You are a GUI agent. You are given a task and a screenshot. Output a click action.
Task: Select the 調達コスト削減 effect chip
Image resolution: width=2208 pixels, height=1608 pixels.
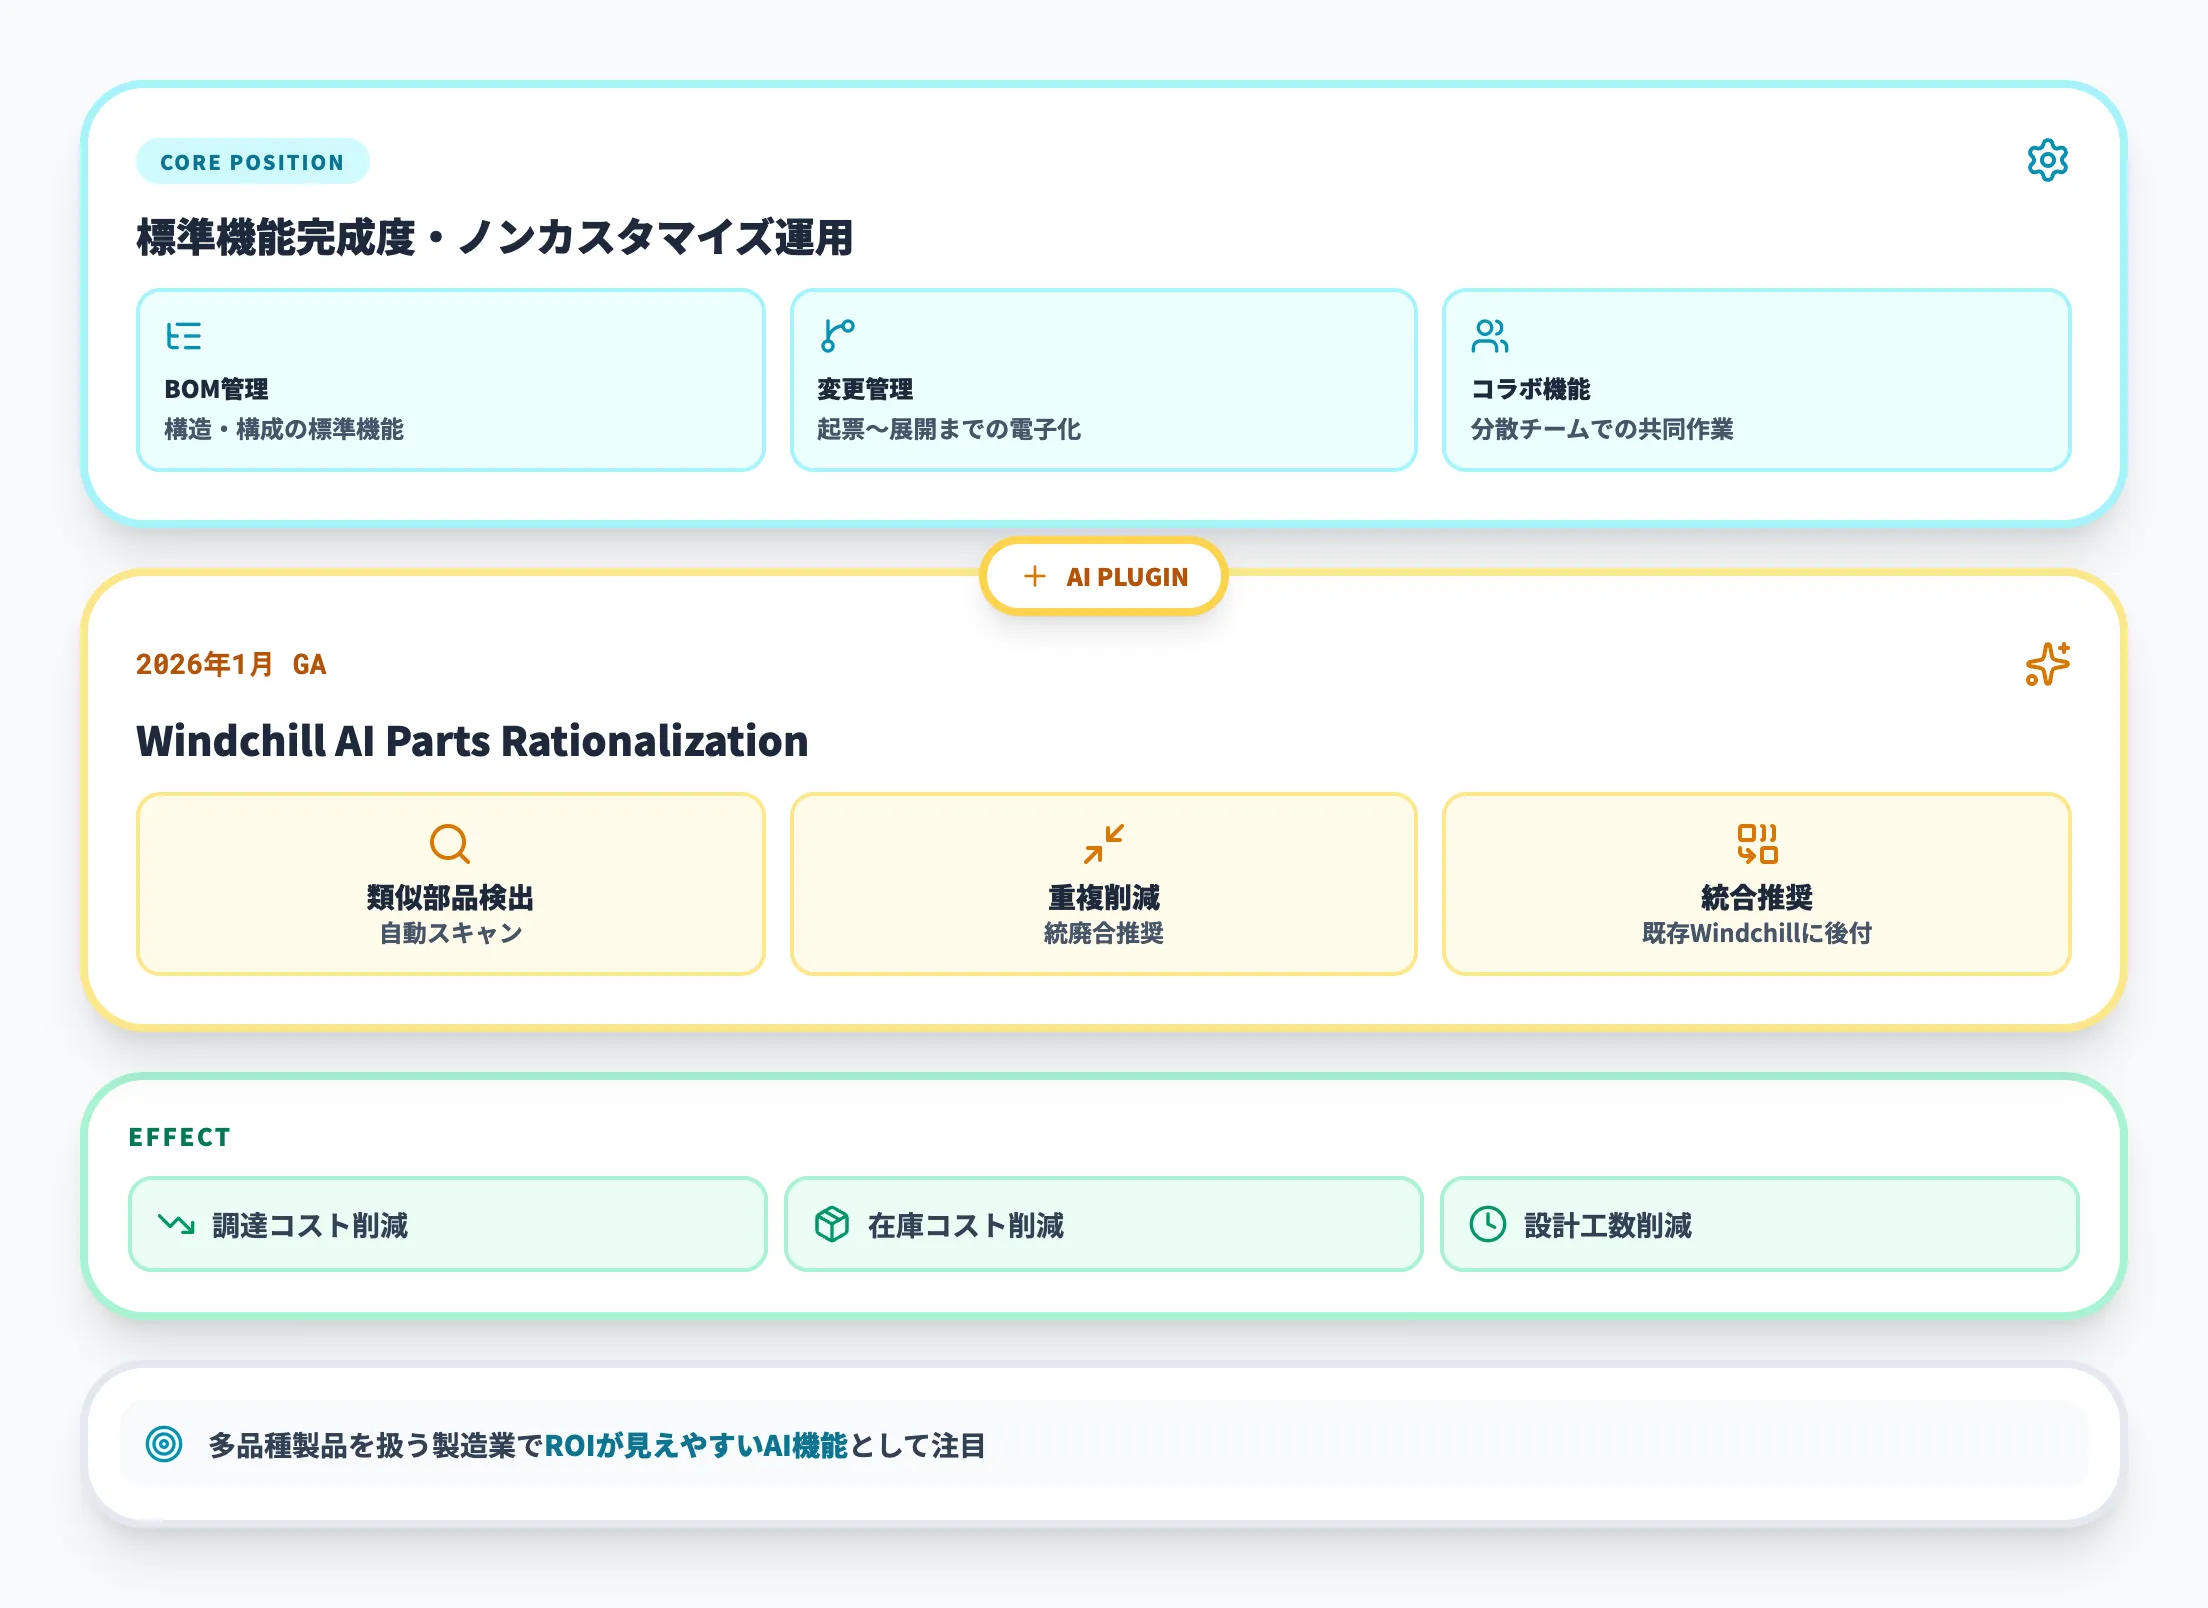tap(448, 1224)
